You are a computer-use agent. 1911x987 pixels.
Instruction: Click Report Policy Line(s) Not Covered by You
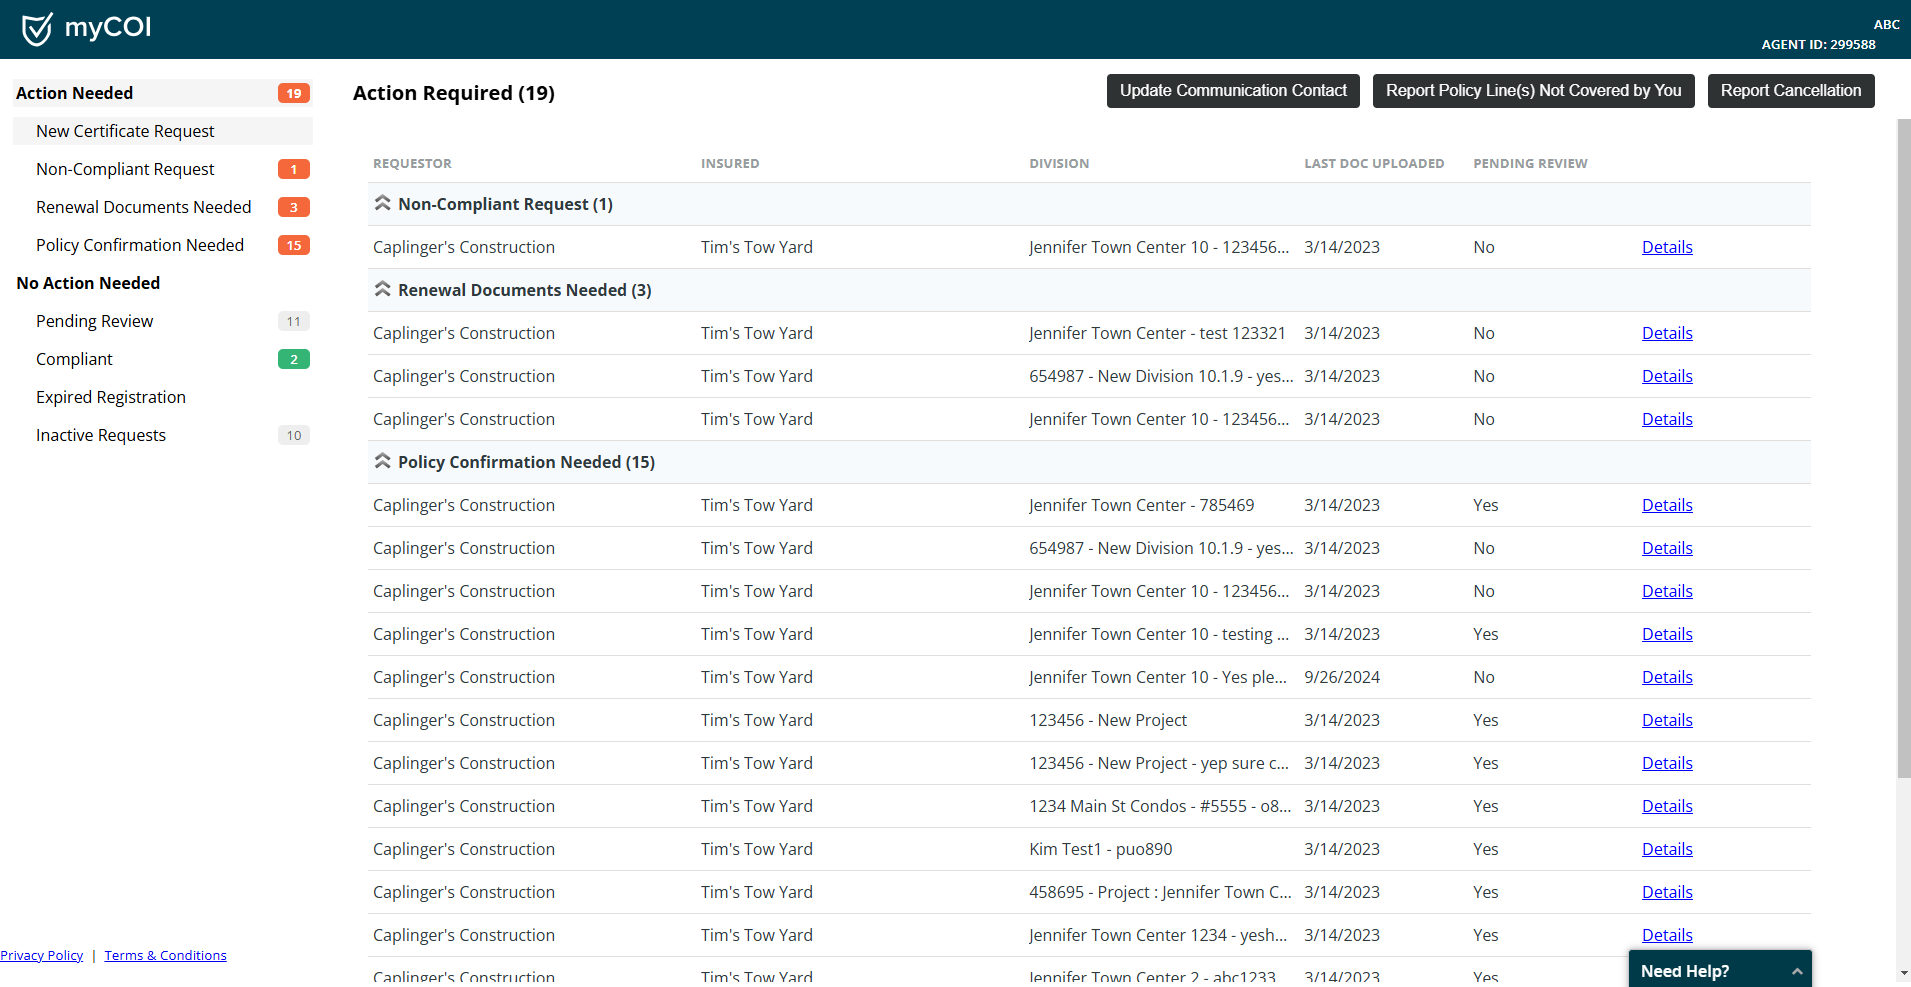click(x=1533, y=90)
